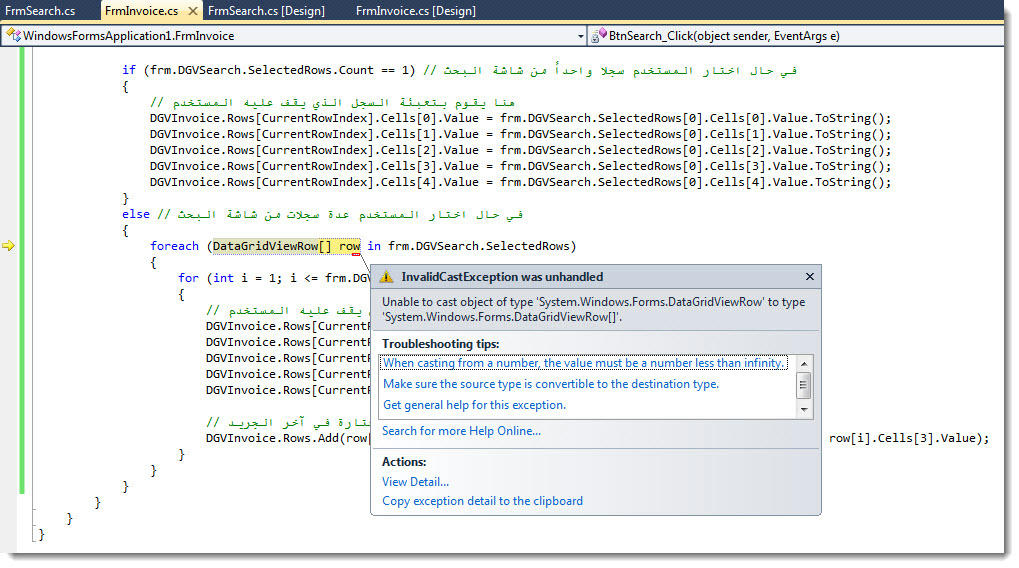1019x568 pixels.
Task: Close the FrmInvoice.cs tab with its X
Action: pos(192,11)
